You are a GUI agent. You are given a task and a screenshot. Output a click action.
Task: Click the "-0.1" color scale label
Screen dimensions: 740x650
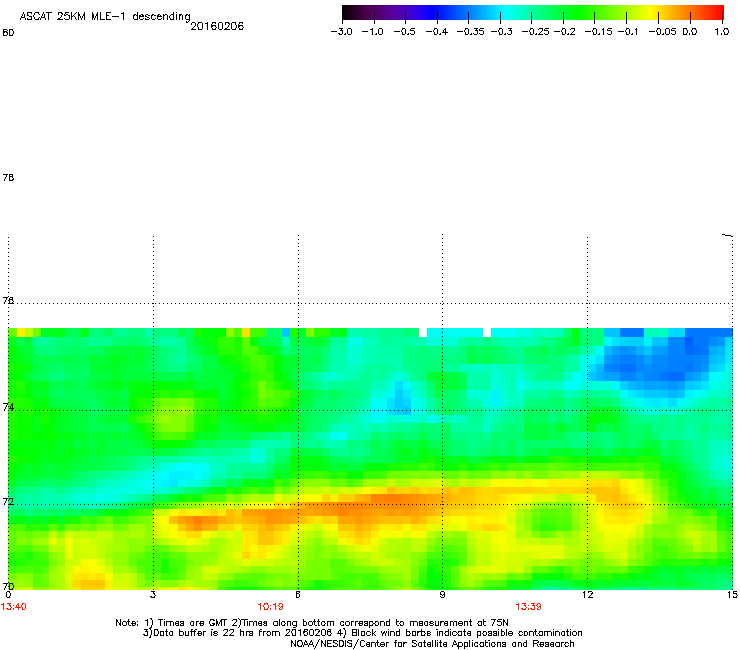(628, 32)
